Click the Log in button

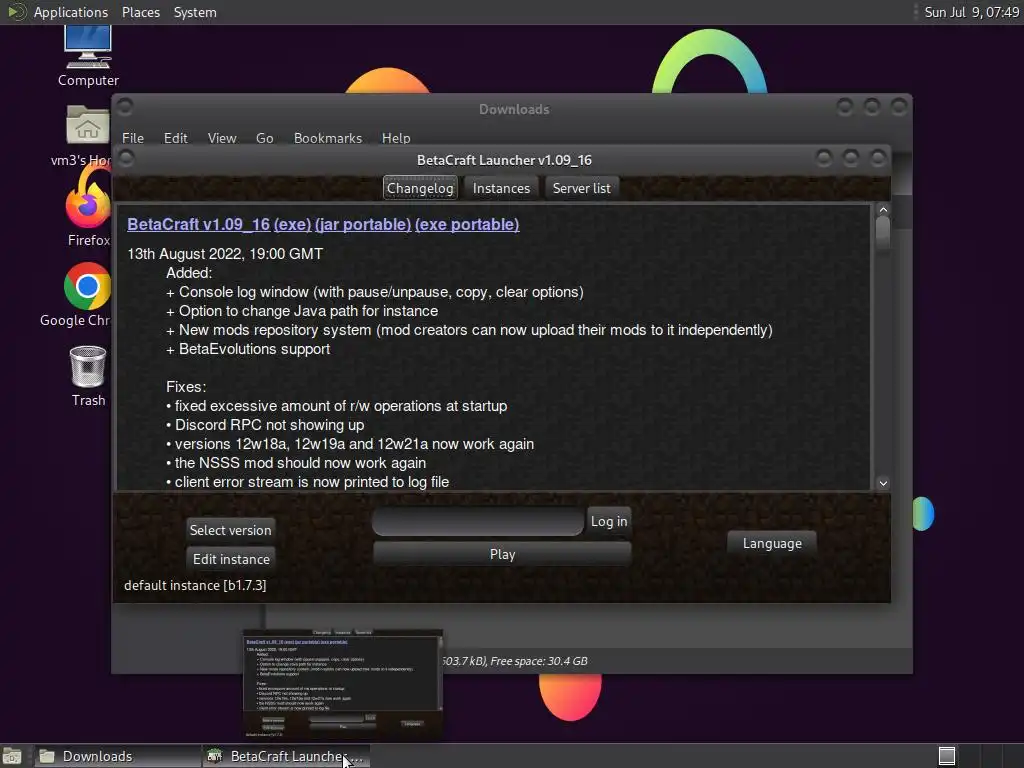pos(609,521)
